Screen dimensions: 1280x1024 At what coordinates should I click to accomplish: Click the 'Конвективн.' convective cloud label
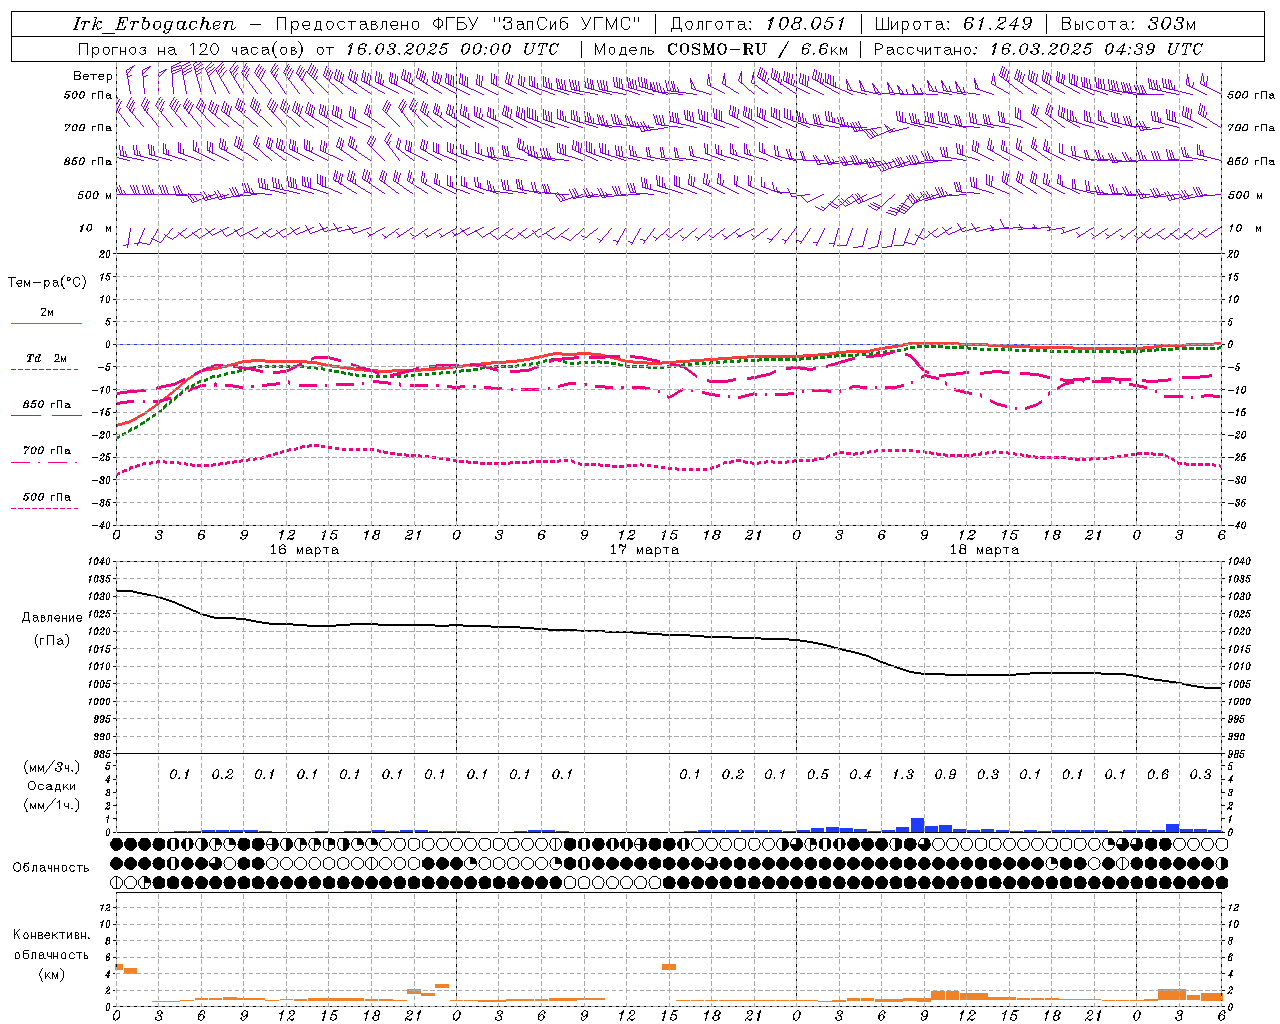[51, 935]
